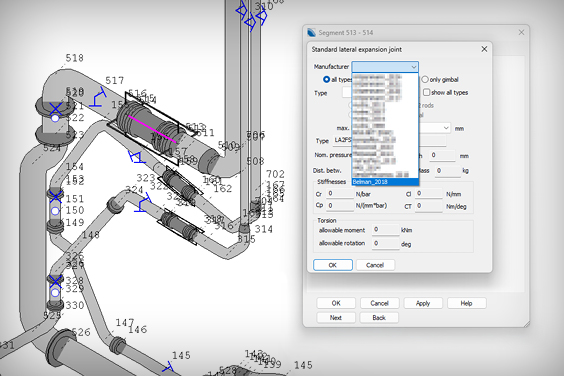Click node label 147

[124, 323]
